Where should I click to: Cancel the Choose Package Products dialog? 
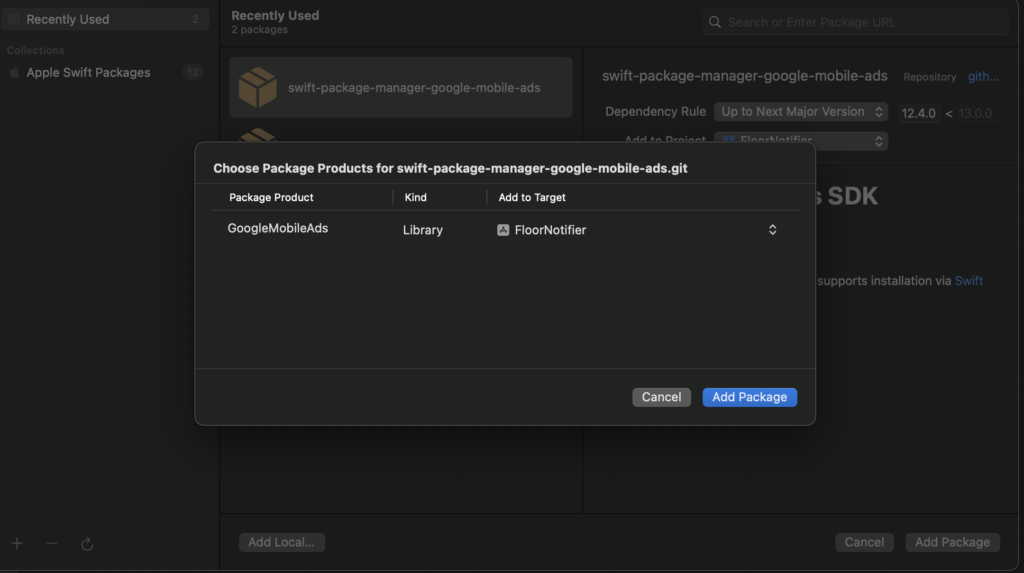[661, 397]
